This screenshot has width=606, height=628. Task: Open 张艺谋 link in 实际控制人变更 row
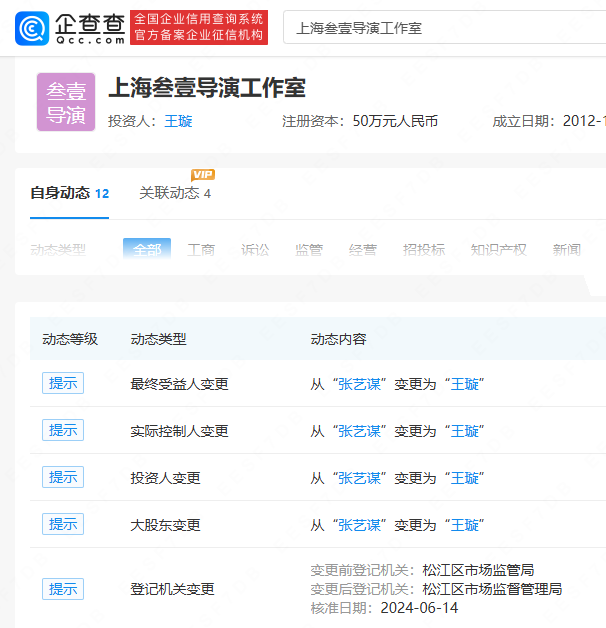[x=360, y=431]
